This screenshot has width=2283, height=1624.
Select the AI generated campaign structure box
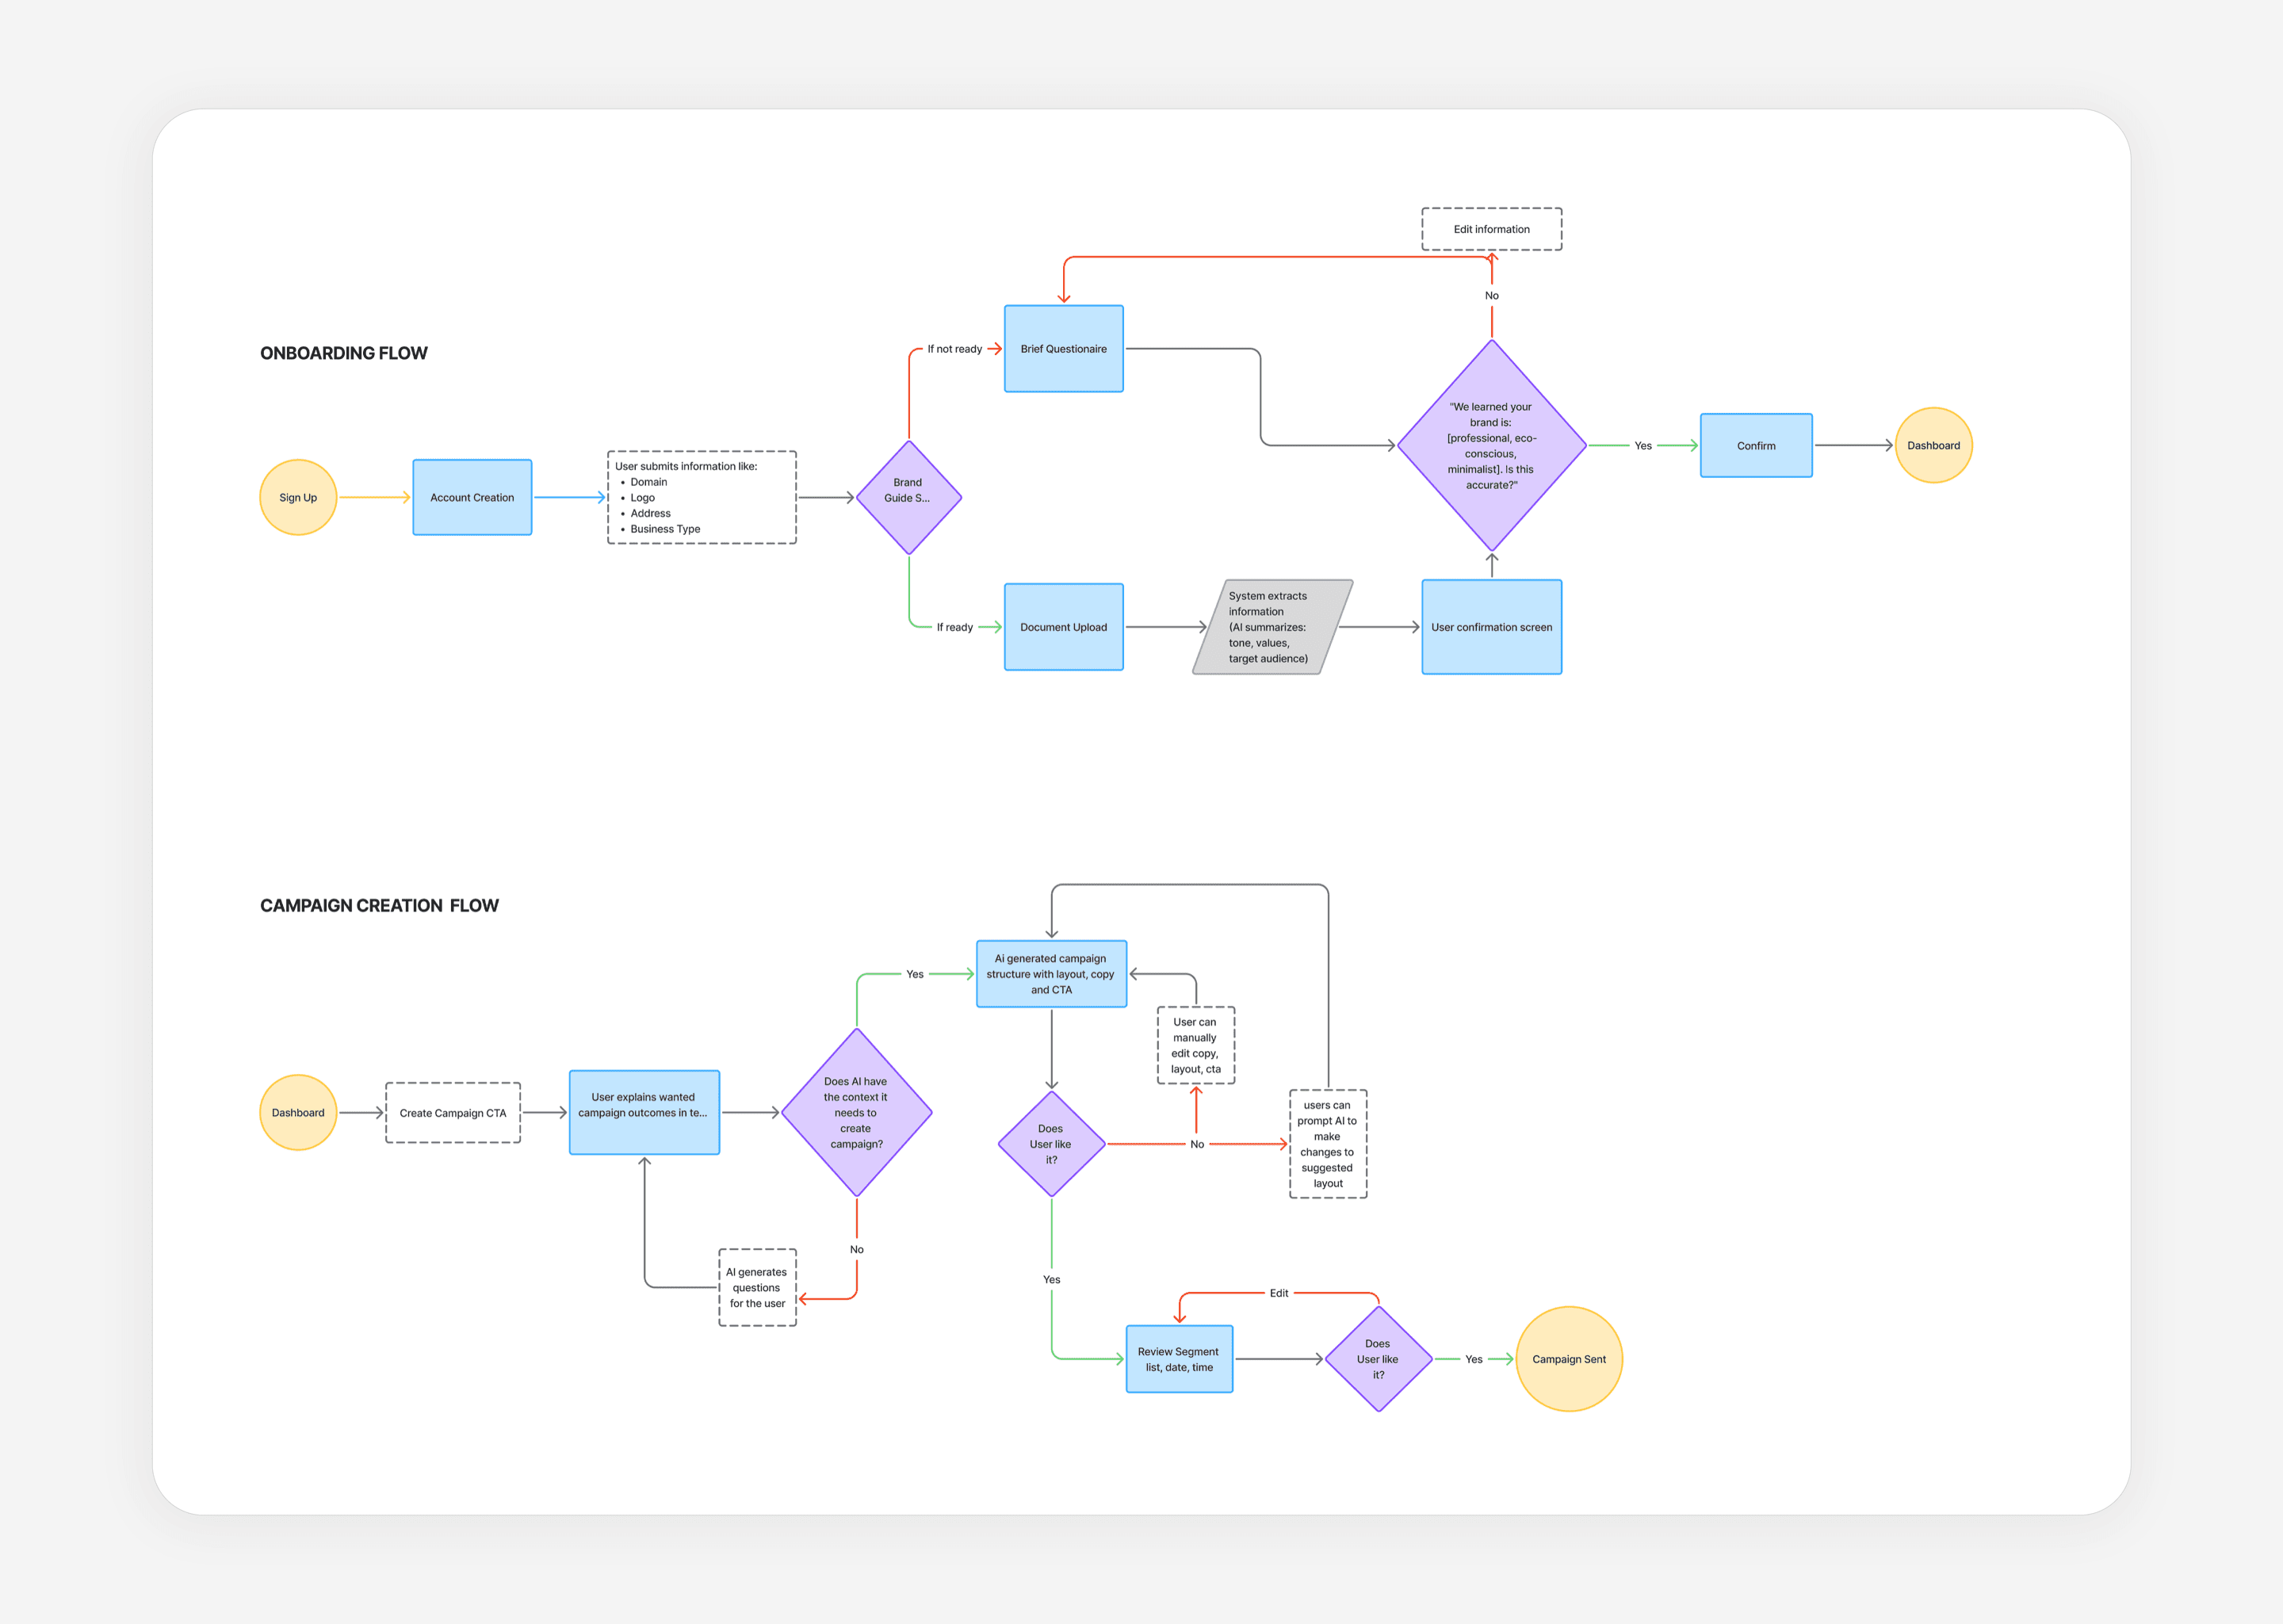(1051, 973)
